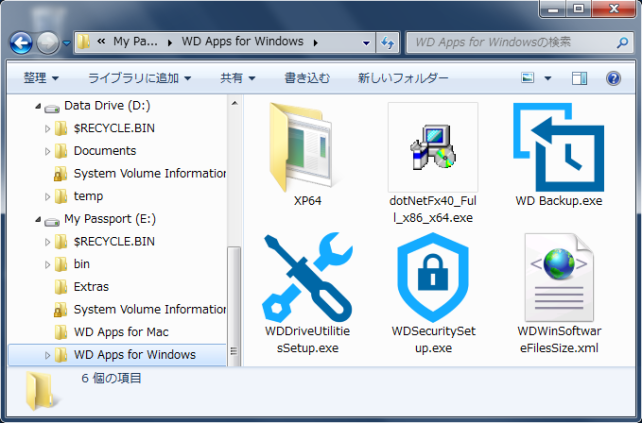Open the XP64 folder icon
The height and width of the screenshot is (423, 642).
tap(301, 147)
